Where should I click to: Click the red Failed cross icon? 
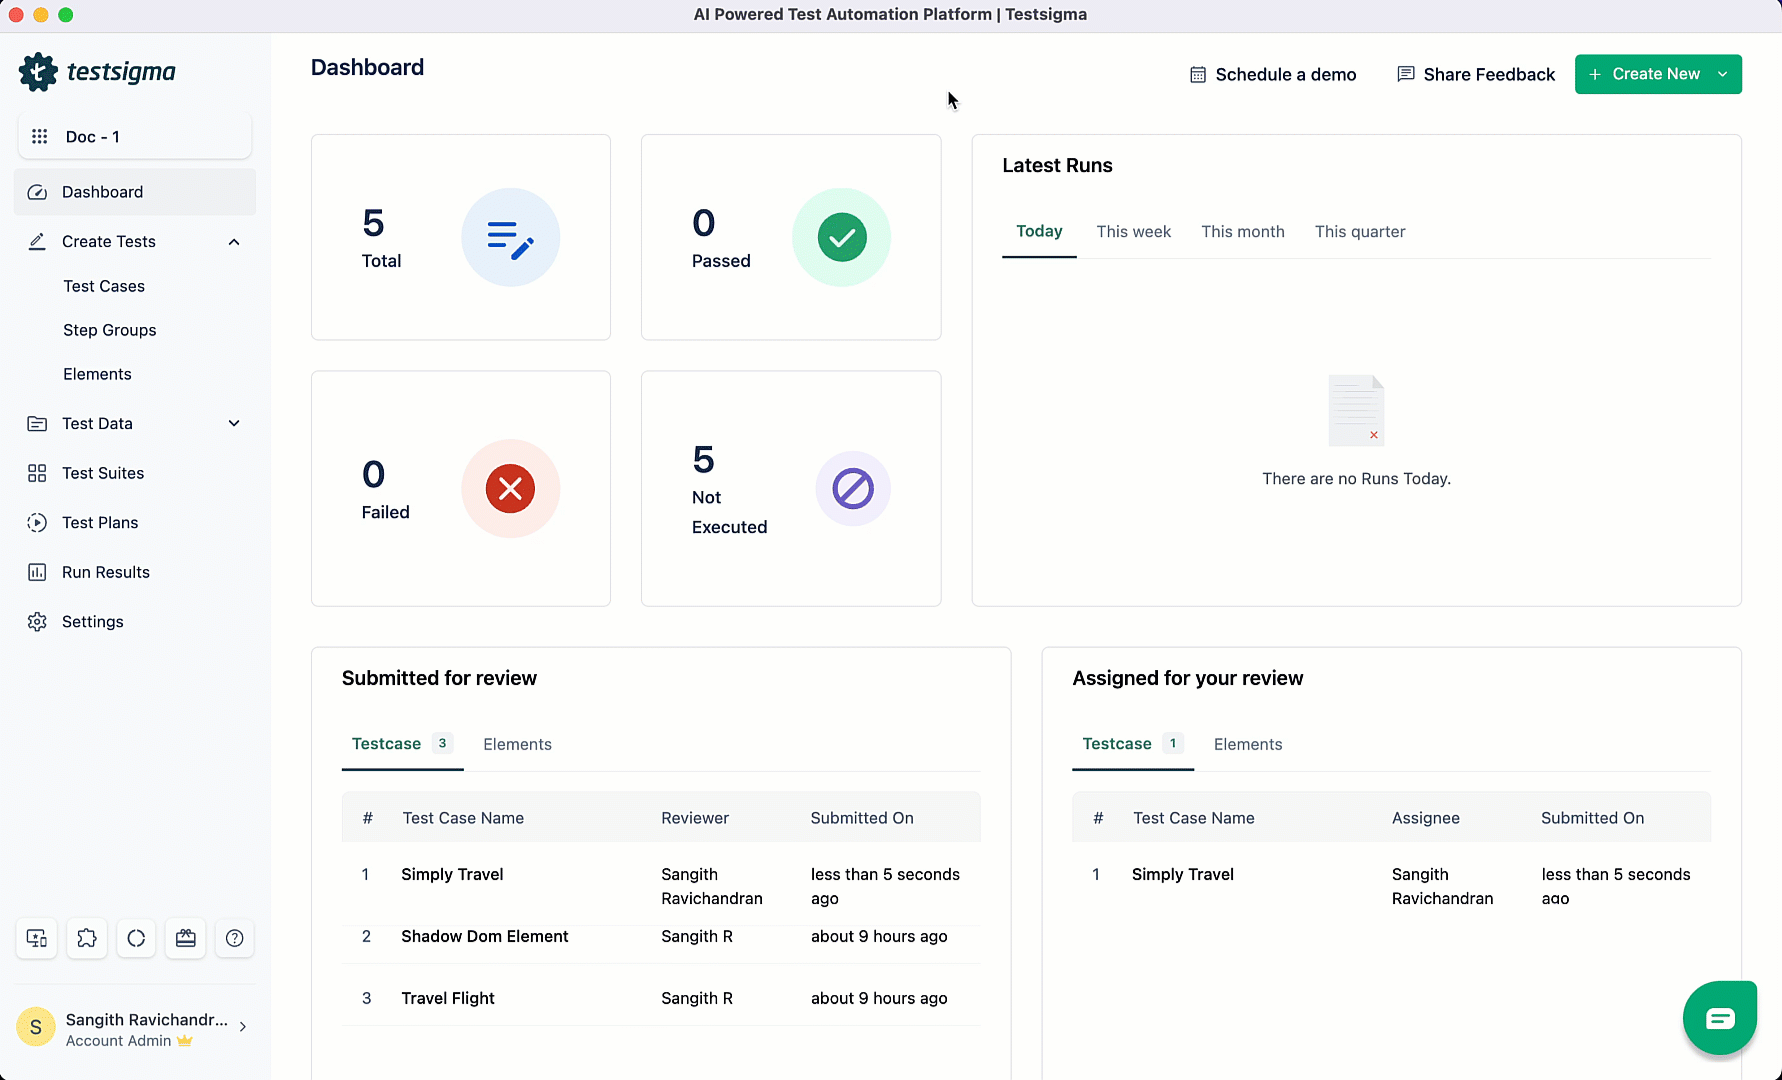[510, 489]
